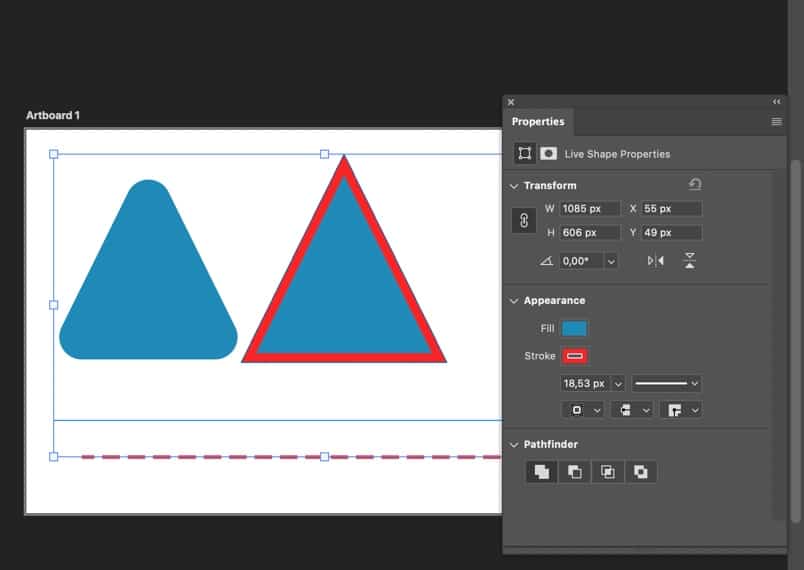
Task: Open the Properties panel menu
Action: pos(776,121)
